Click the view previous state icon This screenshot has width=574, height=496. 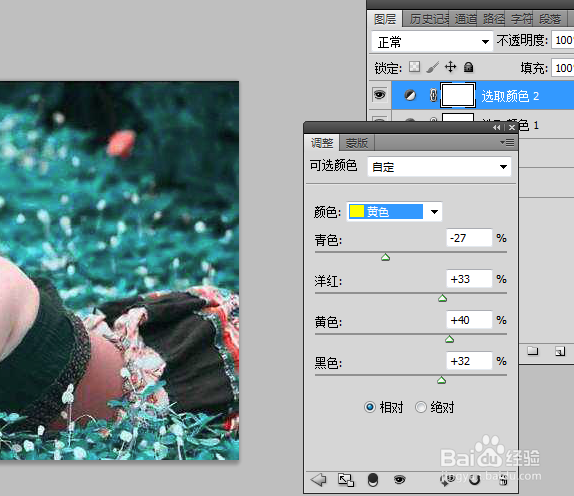(x=448, y=480)
